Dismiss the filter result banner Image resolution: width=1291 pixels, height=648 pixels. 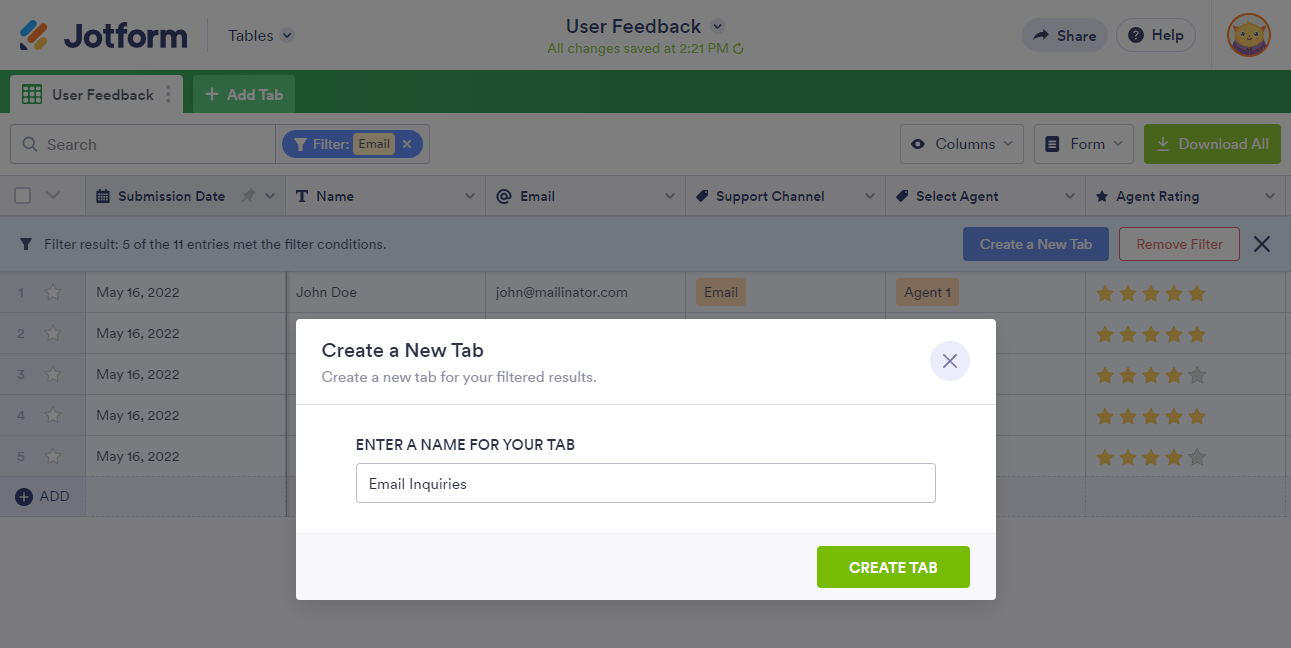[1262, 244]
